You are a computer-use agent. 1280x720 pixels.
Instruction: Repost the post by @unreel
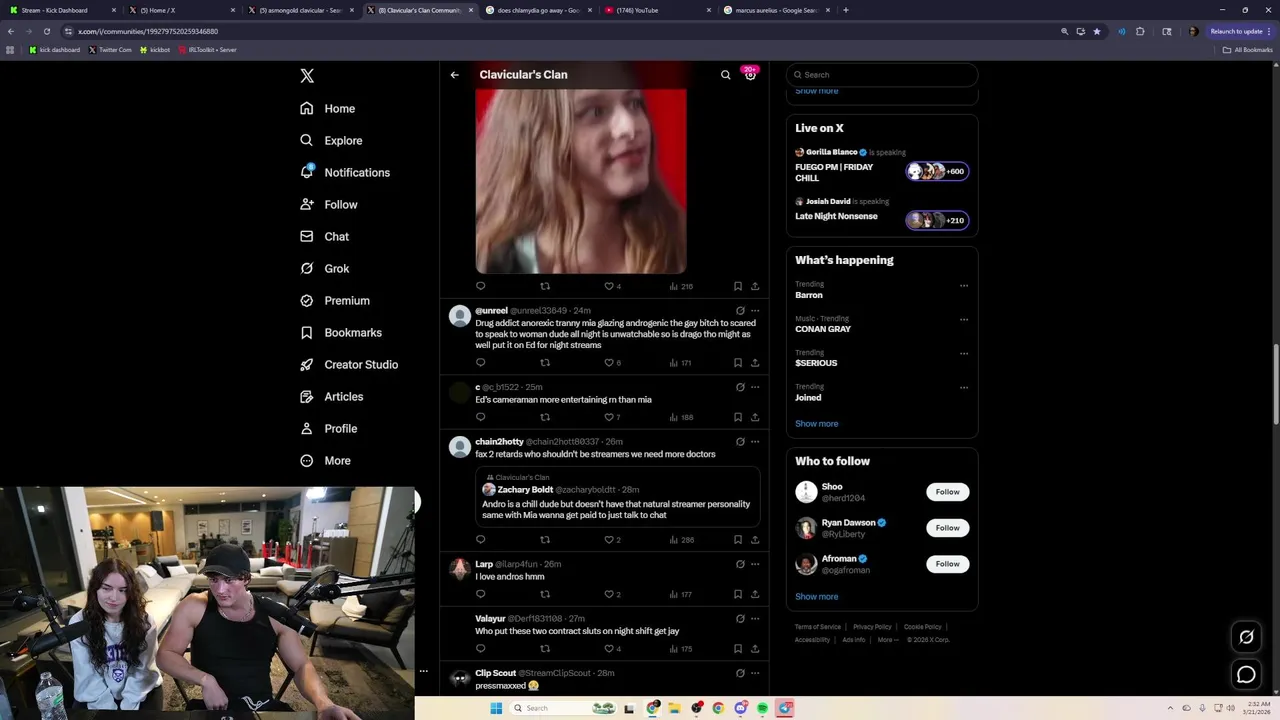tap(545, 363)
